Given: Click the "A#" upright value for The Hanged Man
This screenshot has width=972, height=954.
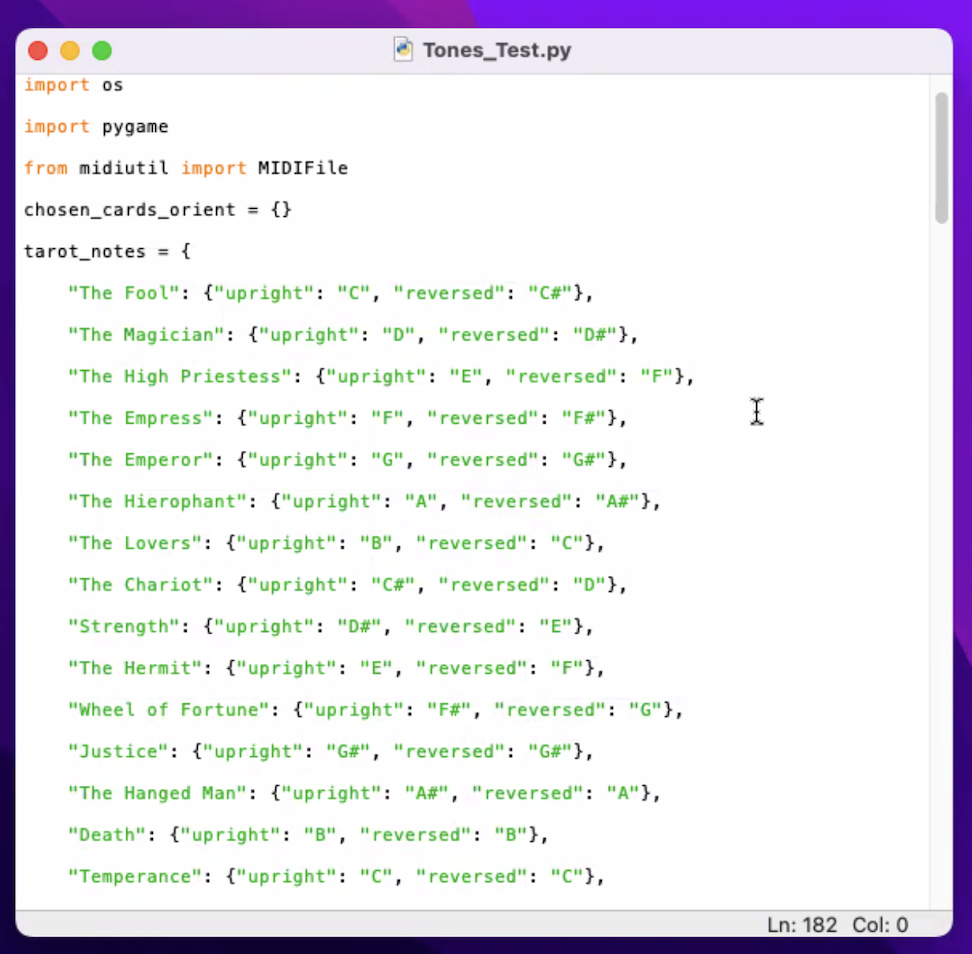Looking at the screenshot, I should [x=426, y=793].
